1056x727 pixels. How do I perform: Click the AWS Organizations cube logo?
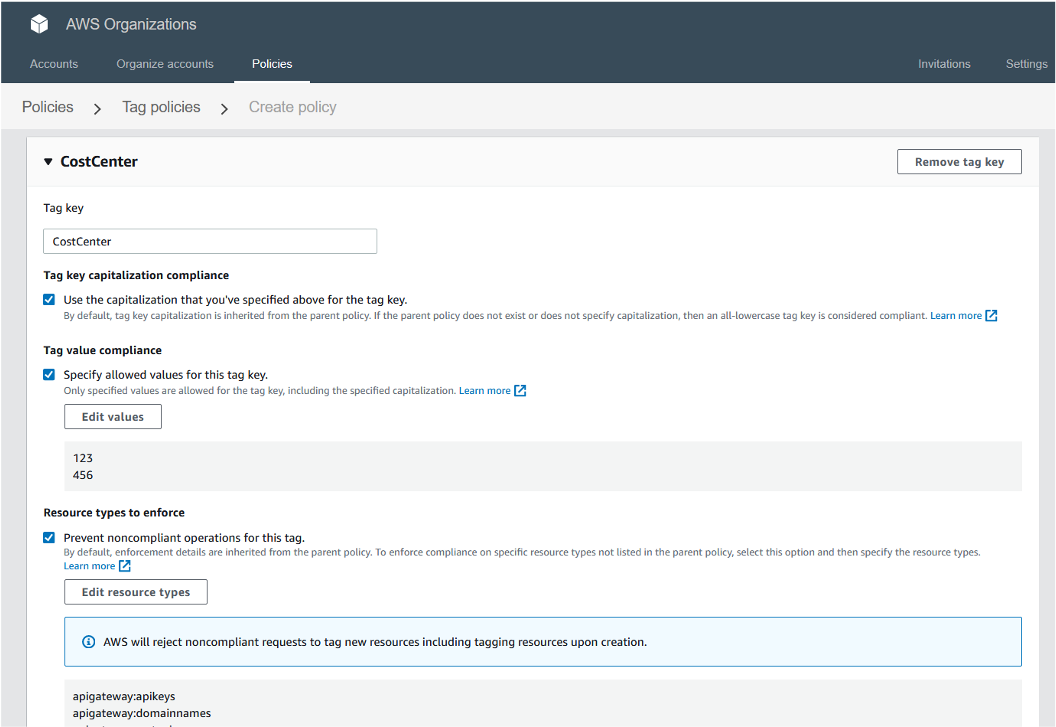[39, 24]
